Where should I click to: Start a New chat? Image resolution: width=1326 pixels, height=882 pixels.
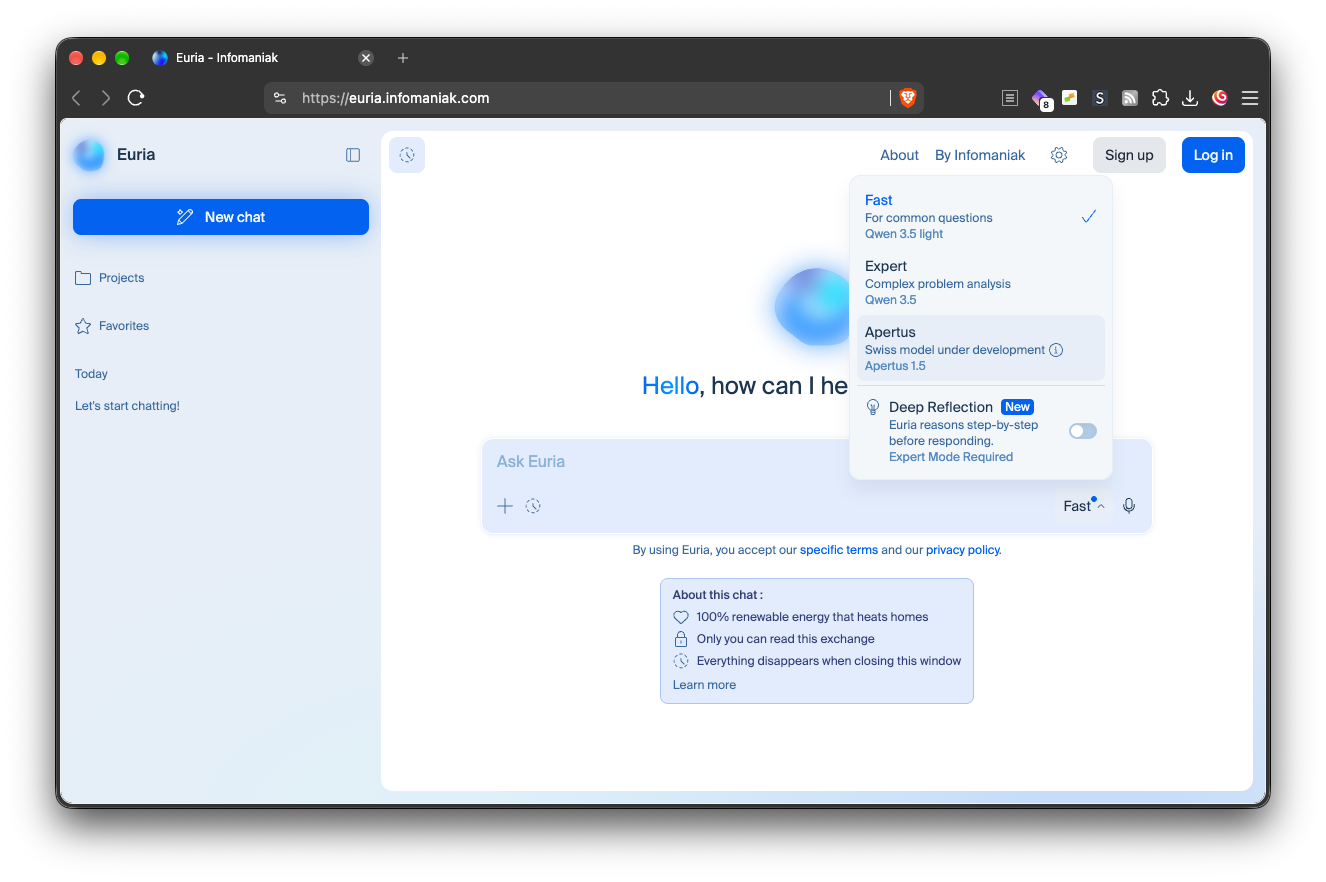pyautogui.click(x=221, y=217)
